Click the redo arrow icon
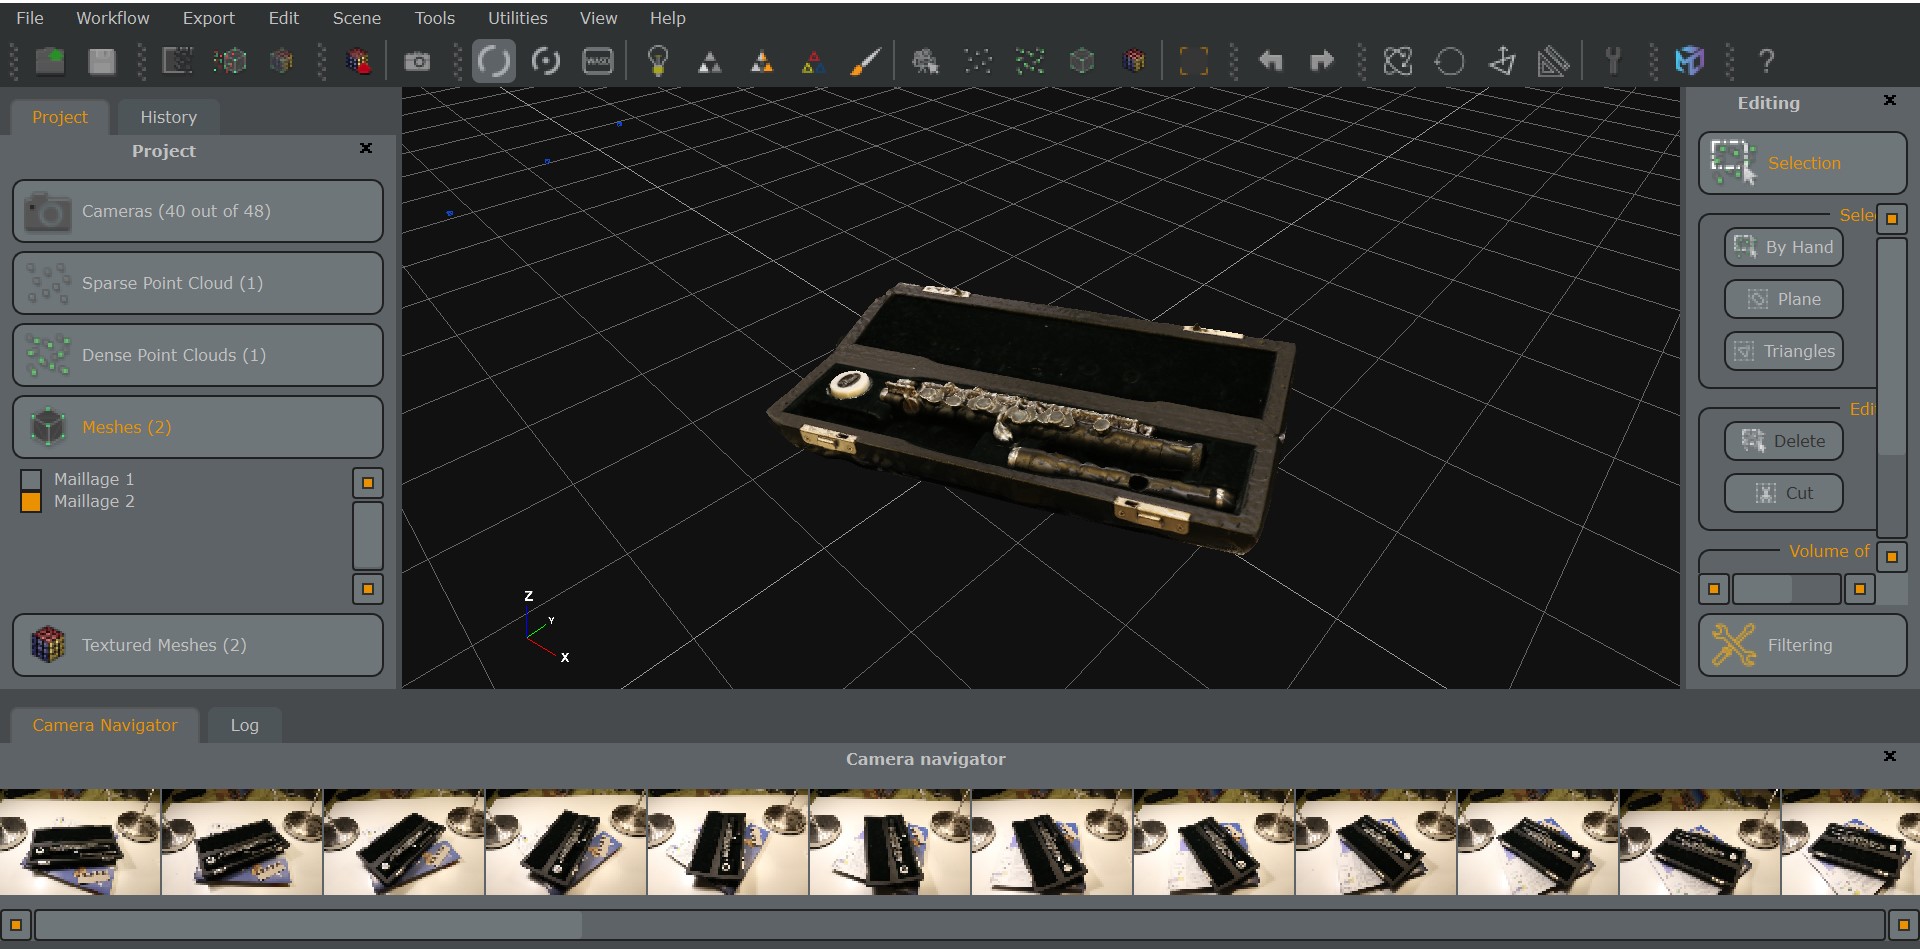The height and width of the screenshot is (949, 1920). pyautogui.click(x=1321, y=62)
